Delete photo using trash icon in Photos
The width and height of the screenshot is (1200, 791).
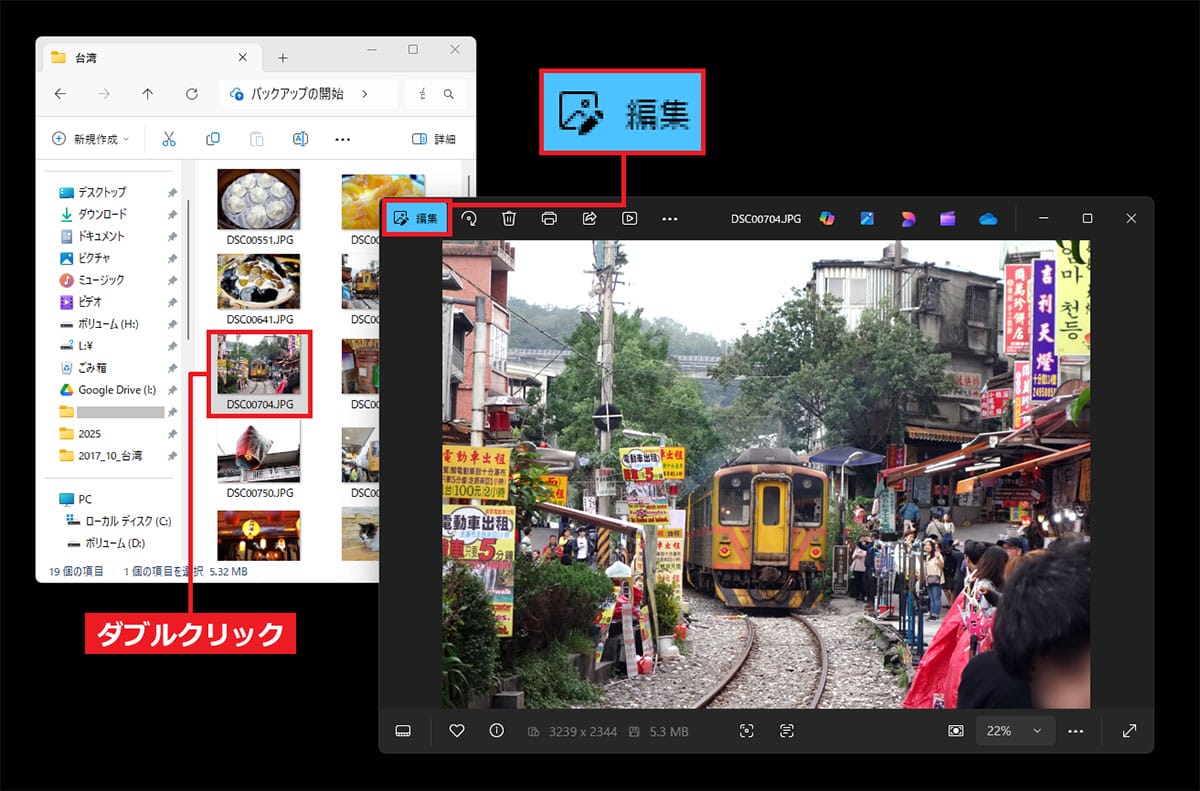(x=509, y=218)
